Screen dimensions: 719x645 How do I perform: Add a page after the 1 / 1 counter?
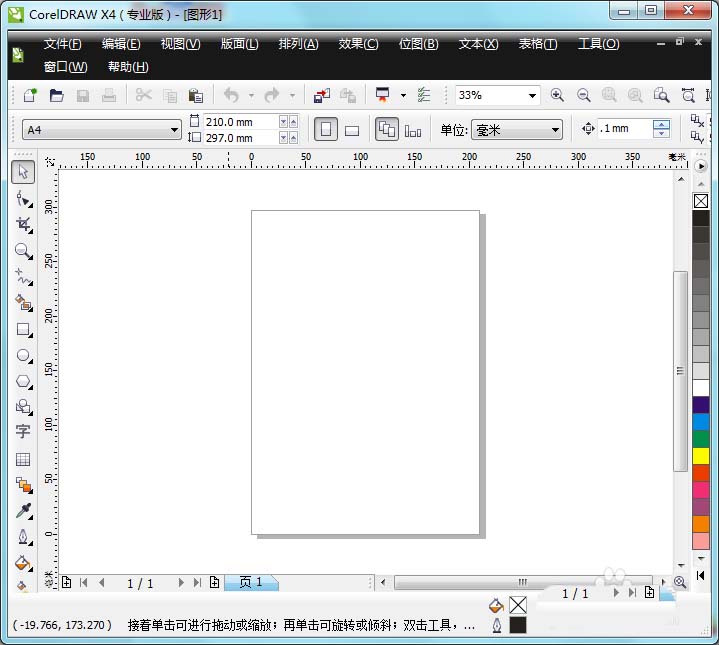click(214, 582)
